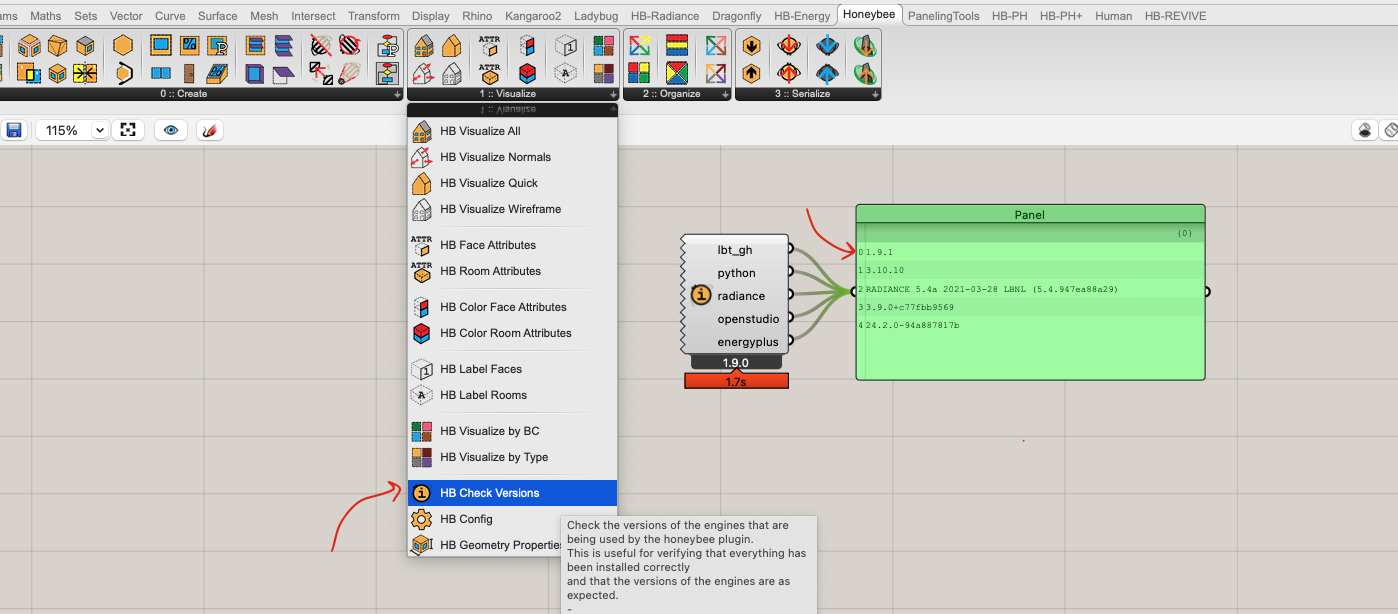Click the red sketch brush icon
Screen dimensions: 1398x614
pos(209,130)
